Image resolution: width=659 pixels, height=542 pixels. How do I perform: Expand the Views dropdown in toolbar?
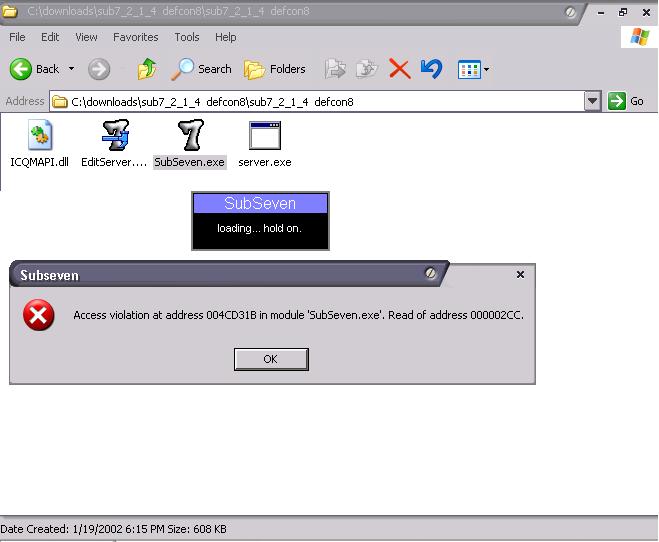click(486, 69)
